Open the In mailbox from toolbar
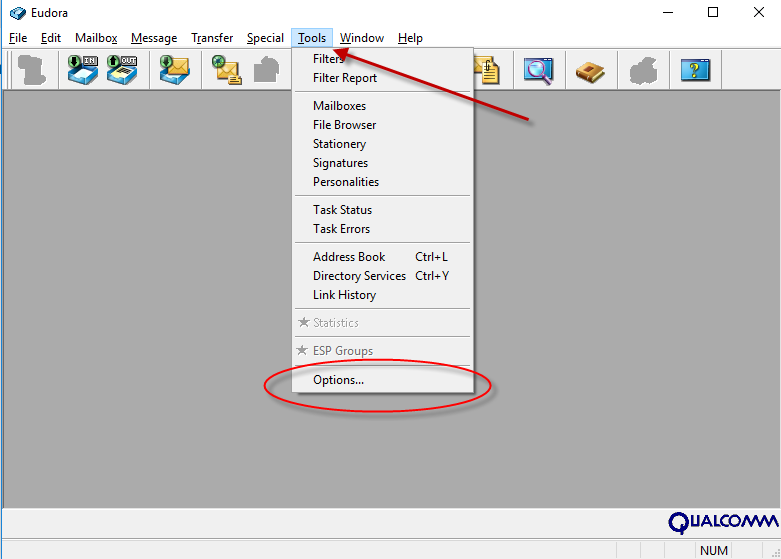 coord(83,70)
